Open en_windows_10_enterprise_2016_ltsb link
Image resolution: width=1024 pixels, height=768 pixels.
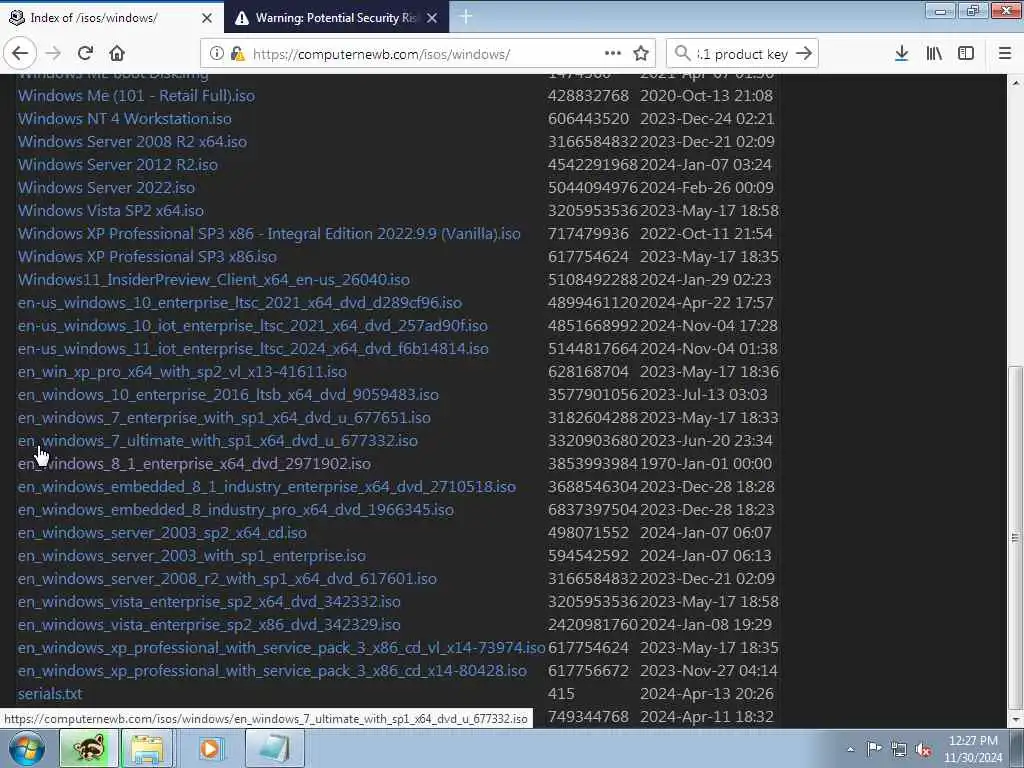[x=228, y=394]
